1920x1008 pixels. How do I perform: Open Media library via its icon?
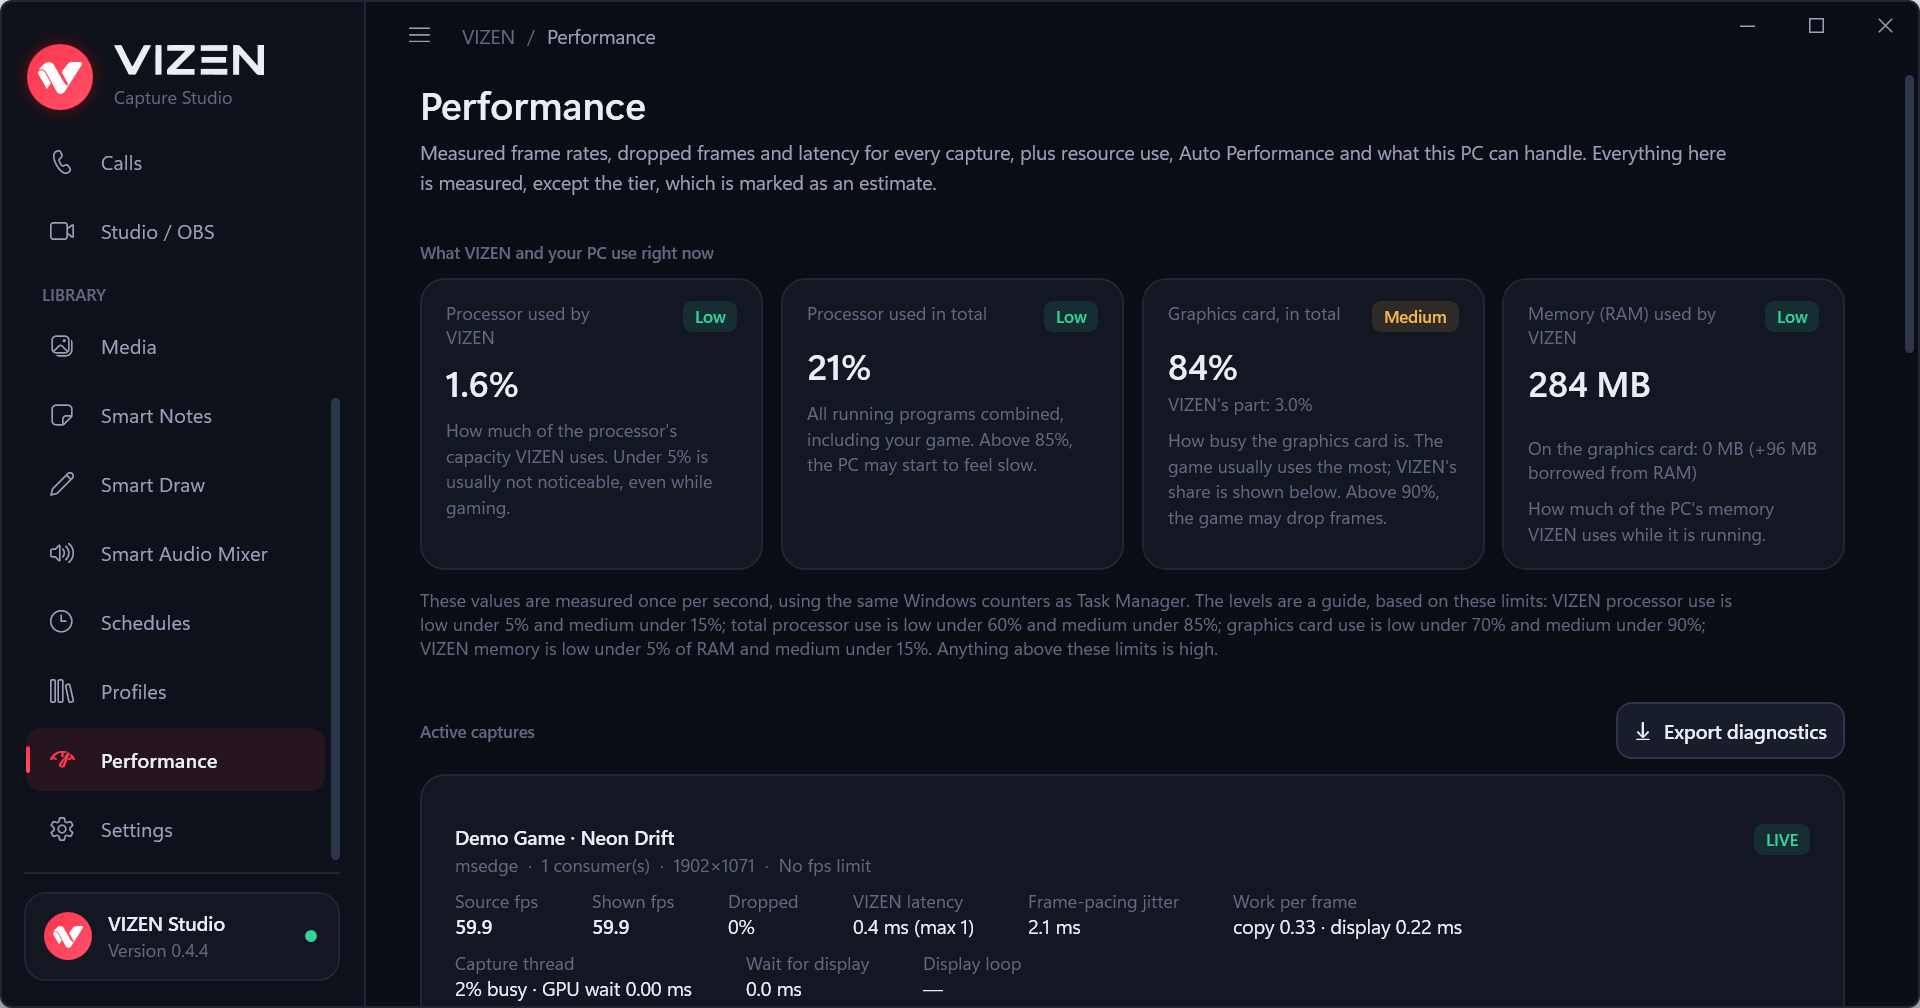pyautogui.click(x=62, y=346)
